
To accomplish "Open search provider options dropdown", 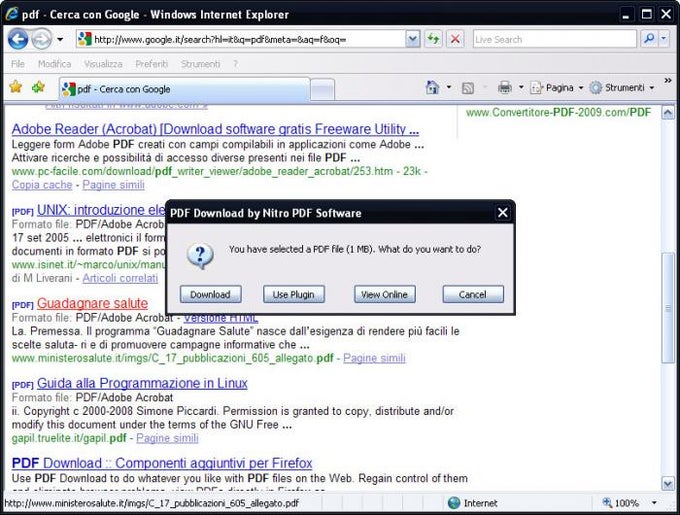I will click(x=664, y=39).
